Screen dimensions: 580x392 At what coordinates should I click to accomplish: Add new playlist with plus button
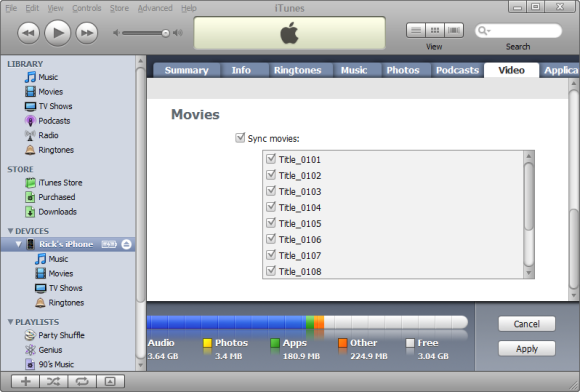[x=26, y=381]
